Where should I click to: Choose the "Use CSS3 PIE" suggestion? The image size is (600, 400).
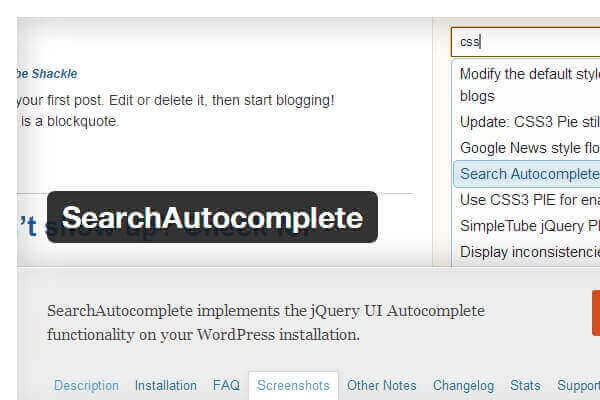(529, 199)
